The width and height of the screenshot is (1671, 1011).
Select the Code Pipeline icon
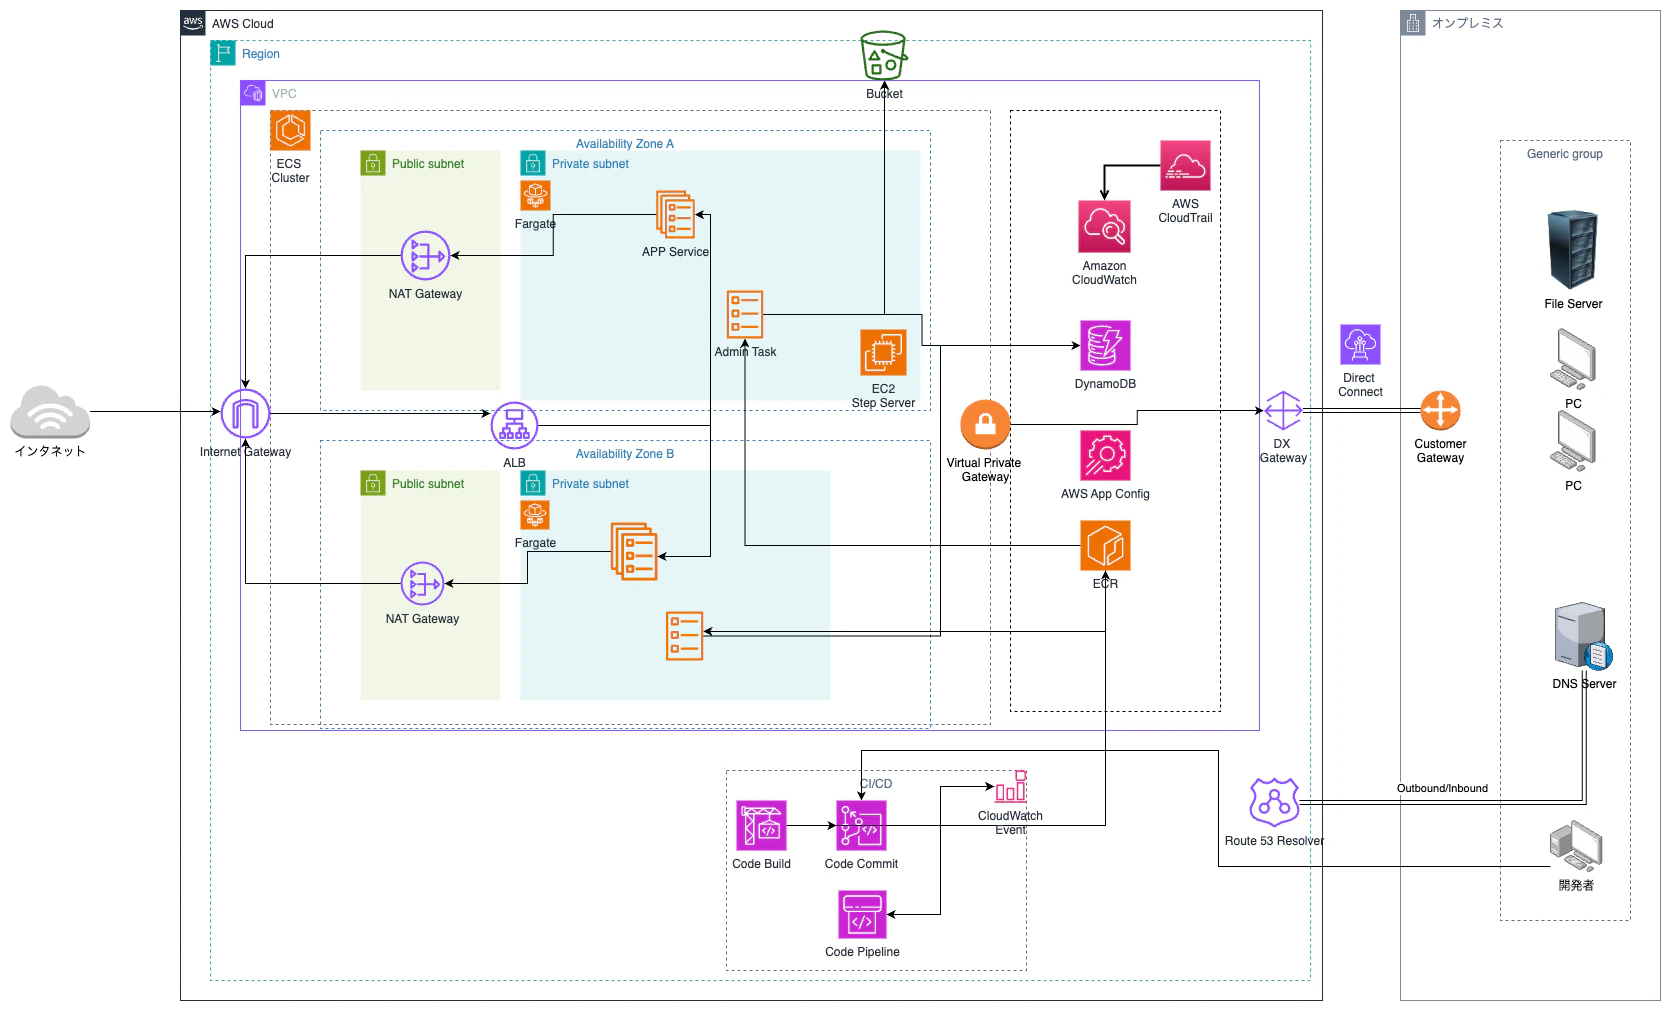tap(862, 915)
